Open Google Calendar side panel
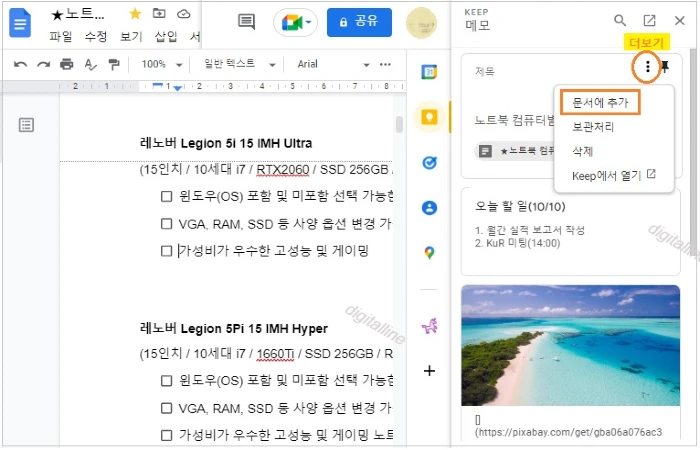Viewport: 700px width, 450px height. (429, 72)
